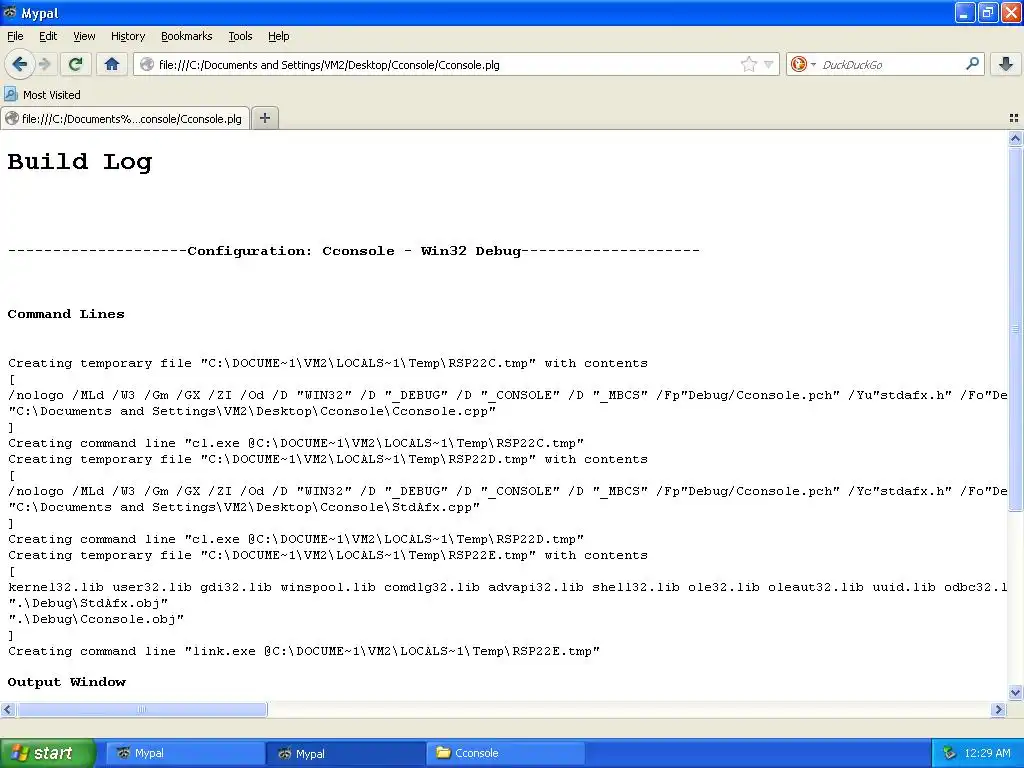Open the Downloads arrow button
This screenshot has height=768, width=1024.
[x=1006, y=64]
